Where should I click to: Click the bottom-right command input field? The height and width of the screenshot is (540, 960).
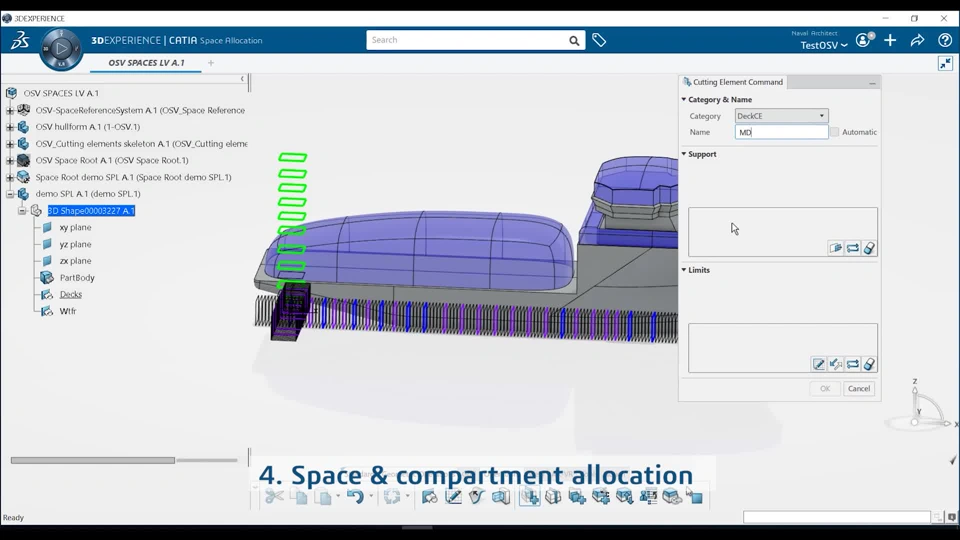click(836, 517)
